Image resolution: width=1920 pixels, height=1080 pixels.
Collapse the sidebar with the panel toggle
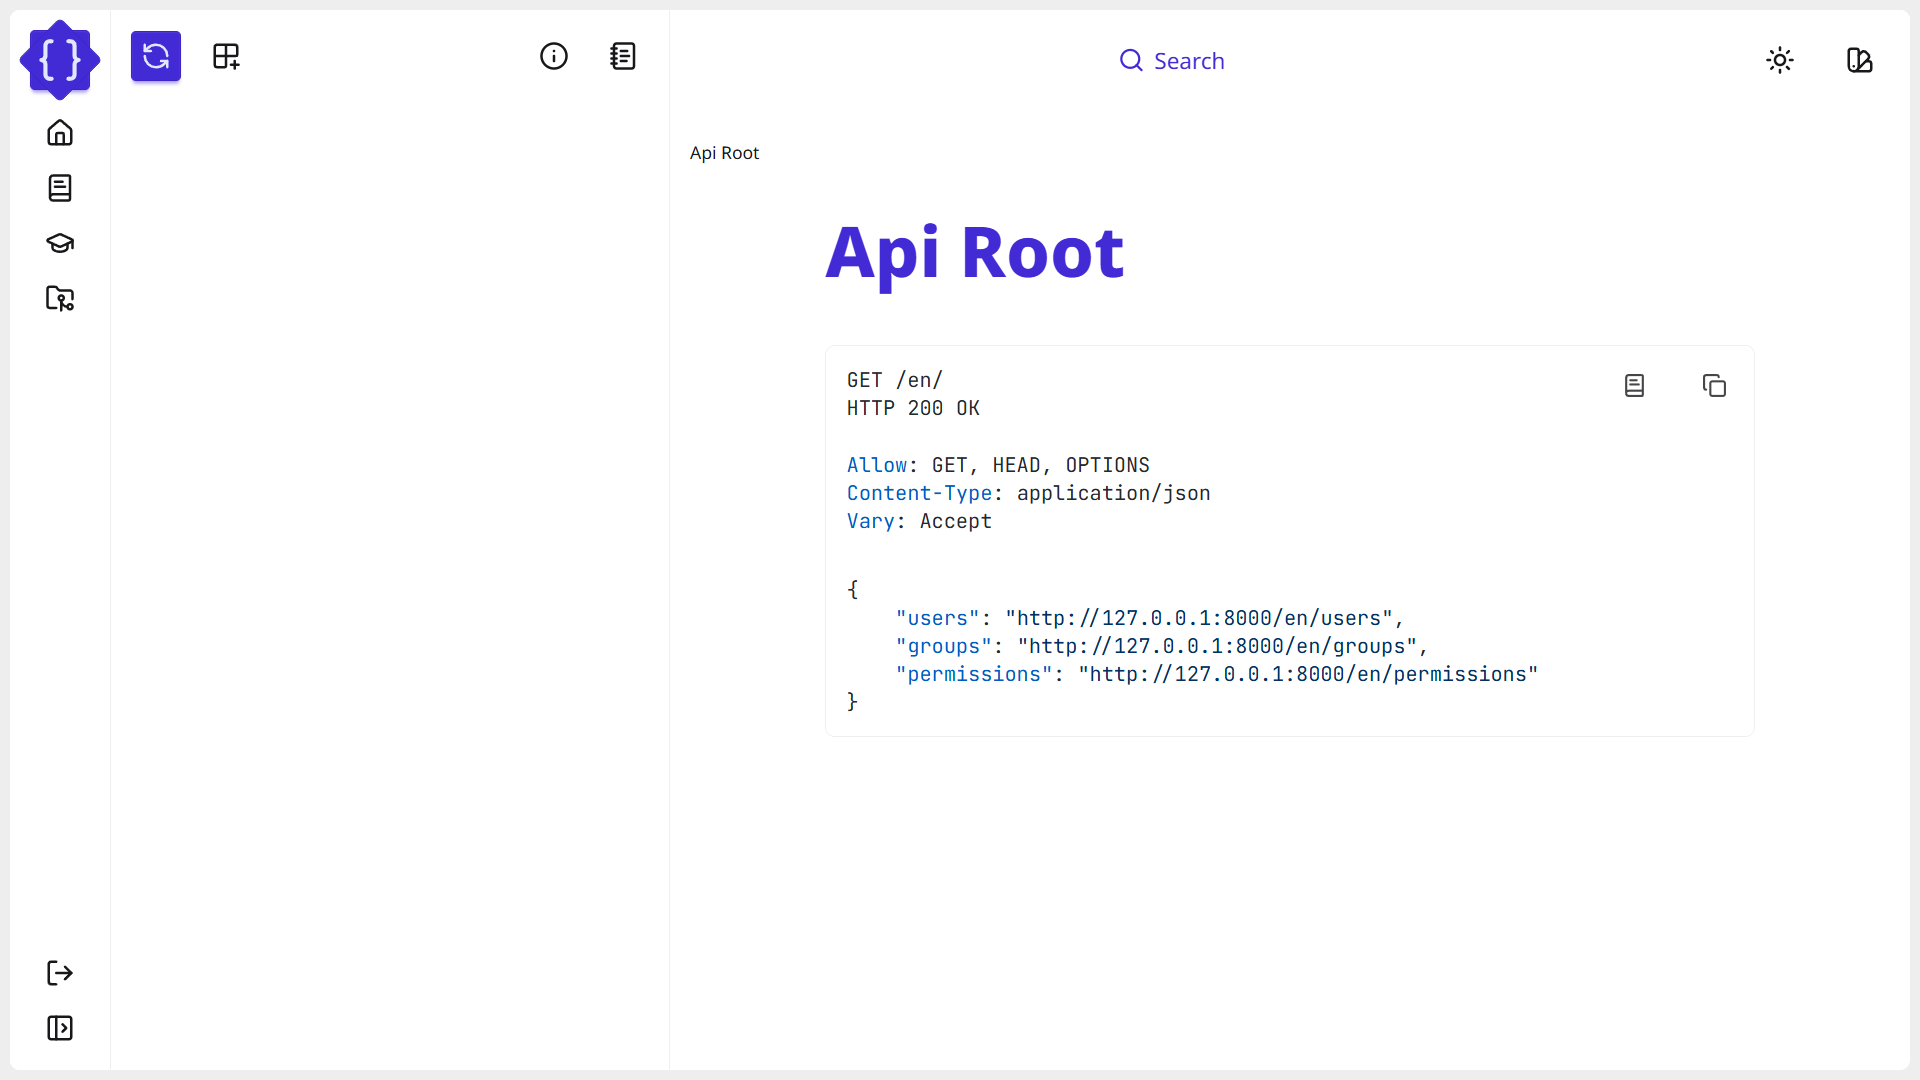pyautogui.click(x=60, y=1028)
